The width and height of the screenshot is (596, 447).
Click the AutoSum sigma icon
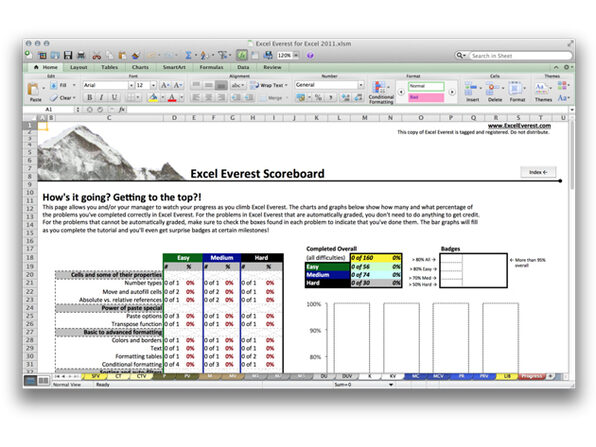point(188,55)
